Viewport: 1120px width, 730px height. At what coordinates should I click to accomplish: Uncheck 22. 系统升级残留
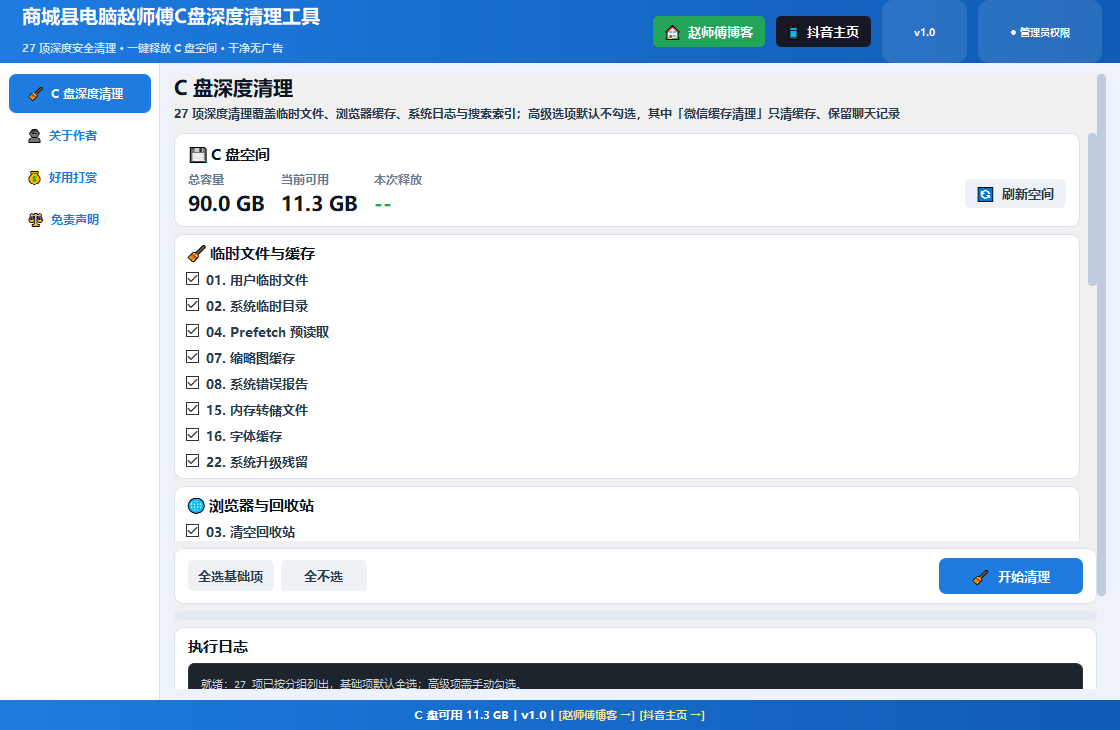(192, 461)
